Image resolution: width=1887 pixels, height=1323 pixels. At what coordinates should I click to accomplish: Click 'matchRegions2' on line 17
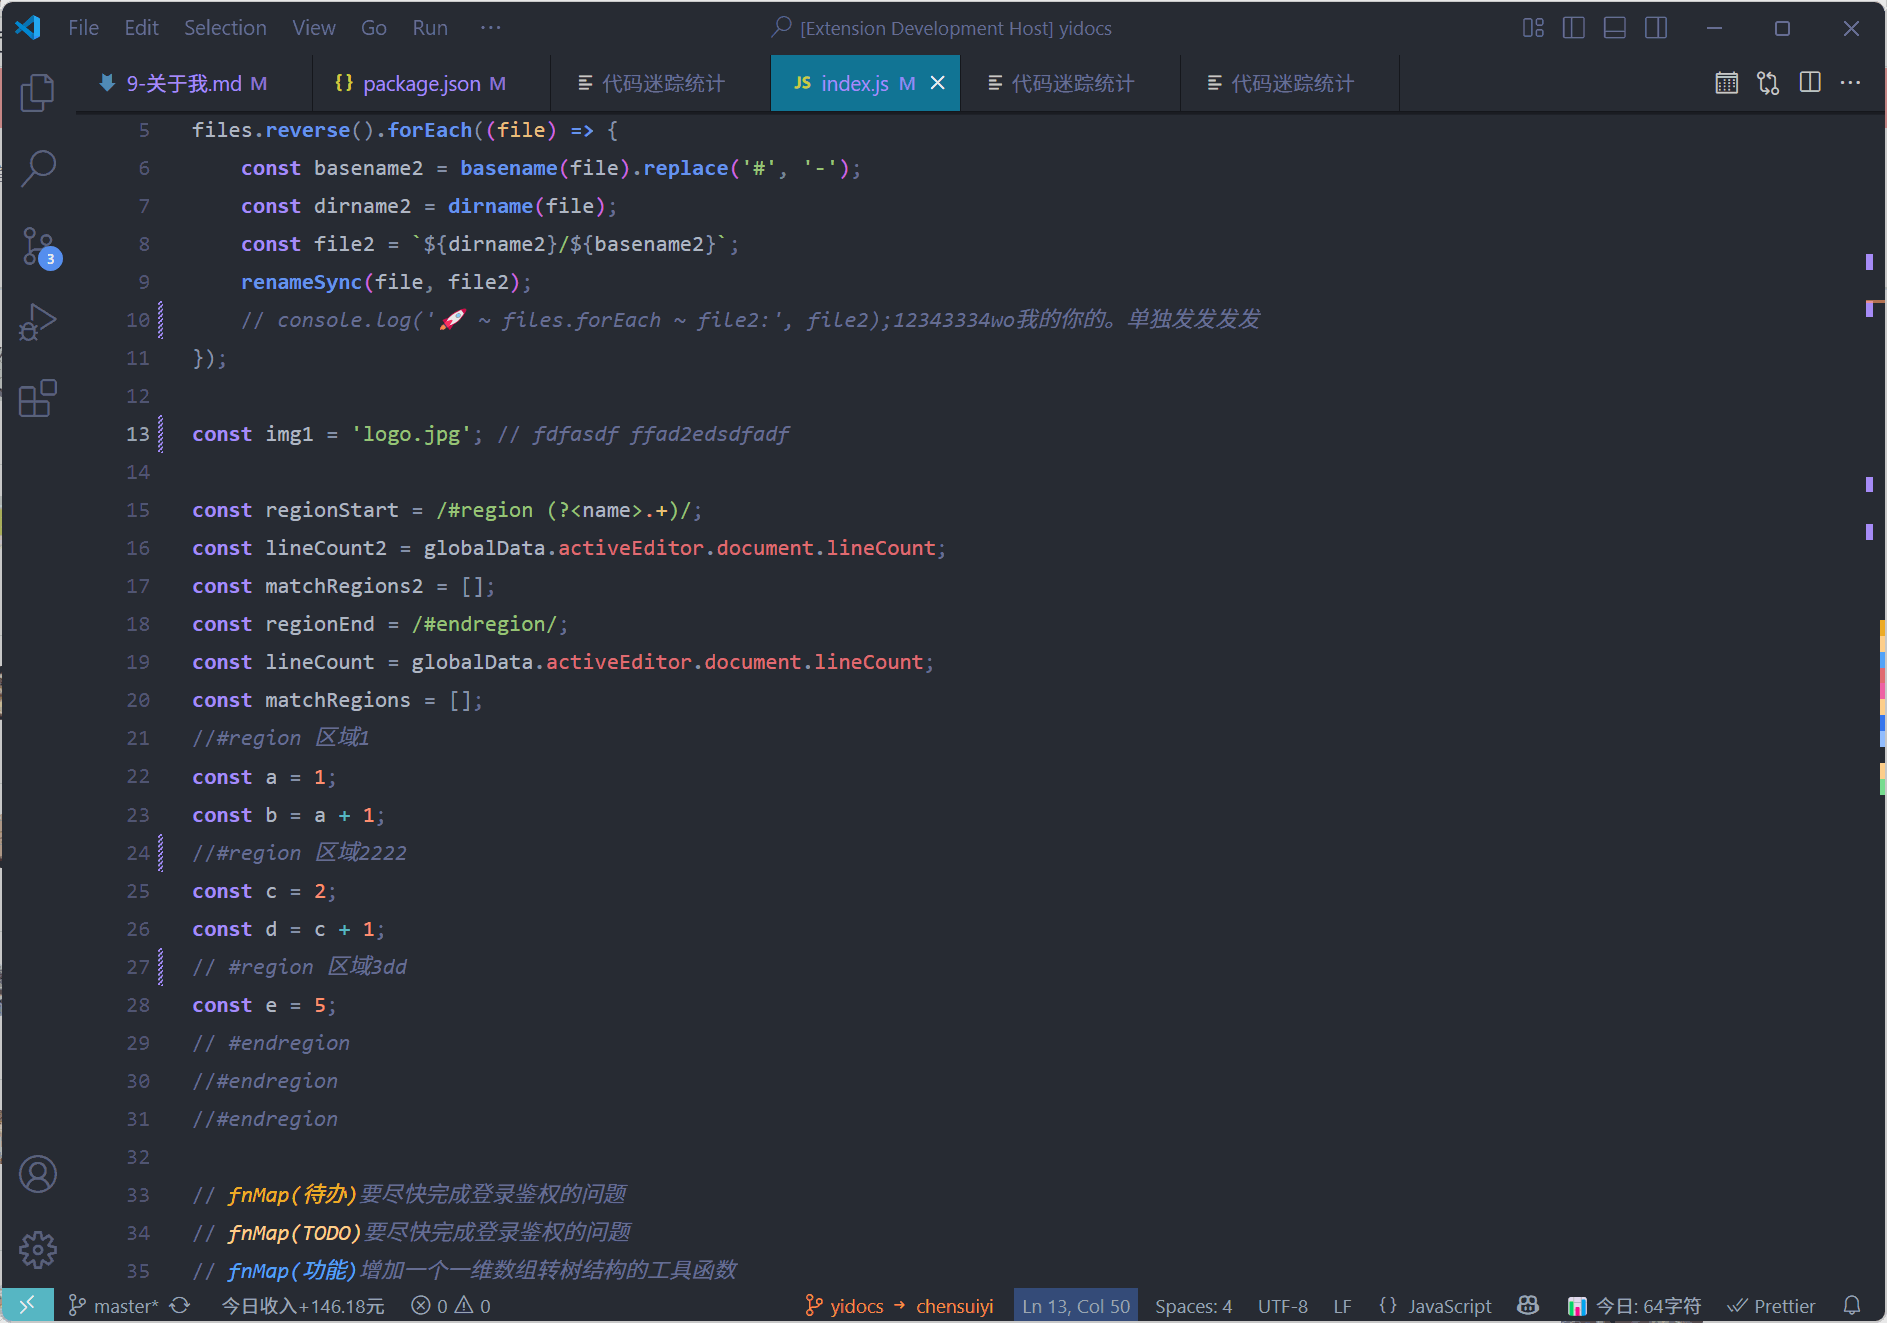click(344, 586)
